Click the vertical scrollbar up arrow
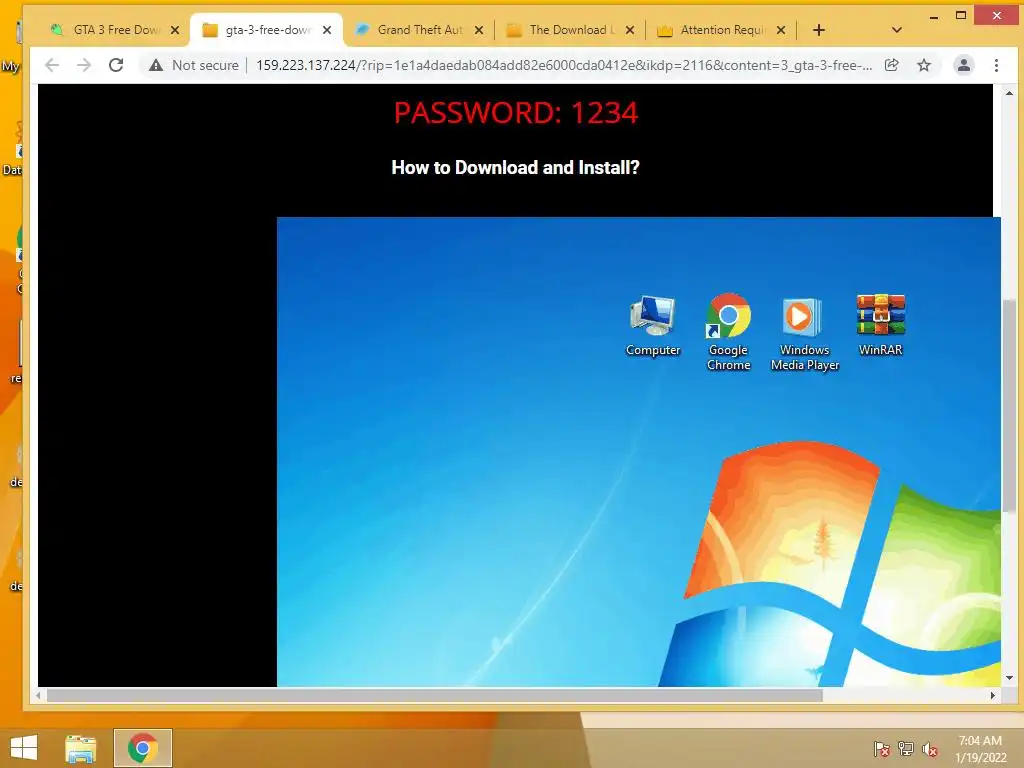Image resolution: width=1024 pixels, height=768 pixels. point(1009,93)
